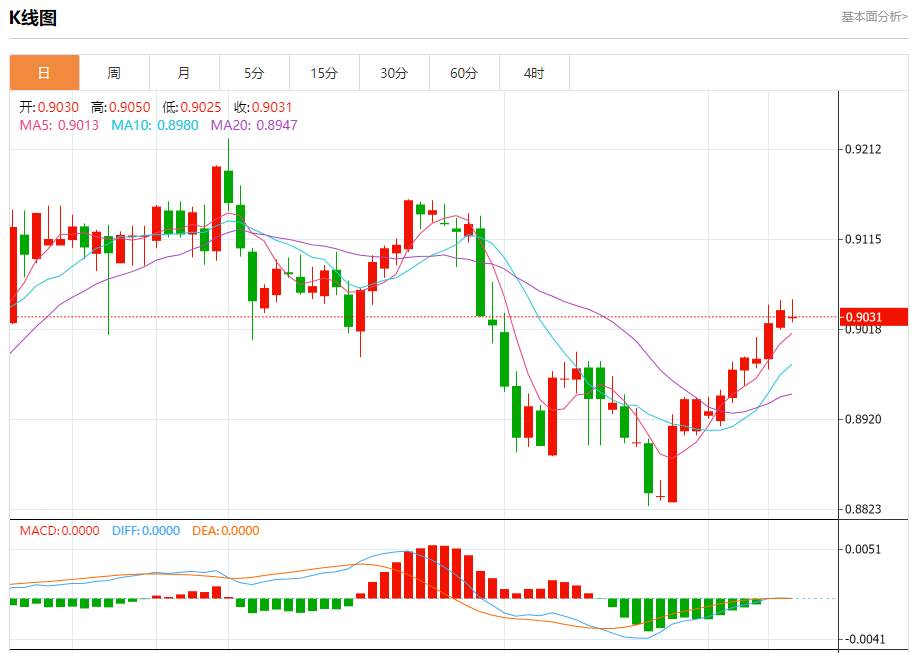
Task: Click the tallest red MACD histogram bar
Action: coord(432,572)
